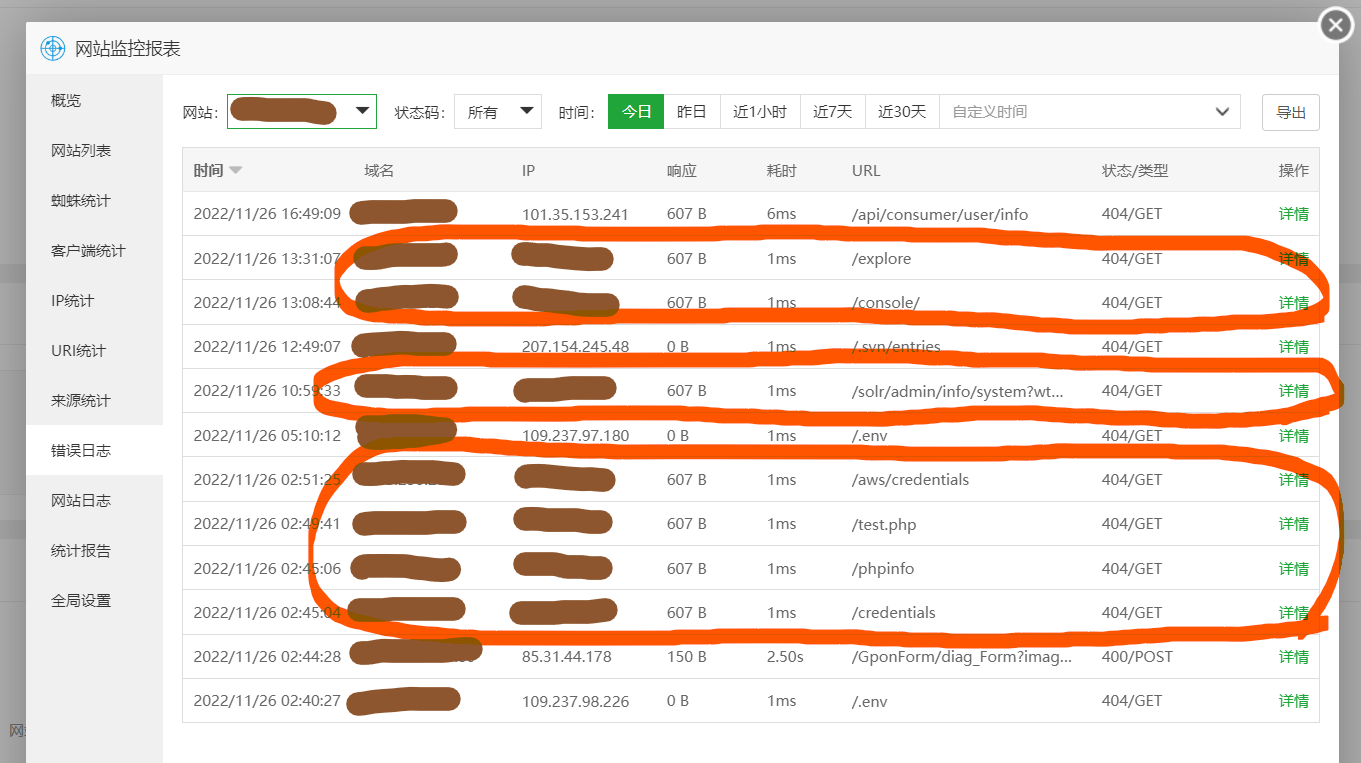Click the 150 B response size cell
The image size is (1361, 763).
[x=687, y=657]
